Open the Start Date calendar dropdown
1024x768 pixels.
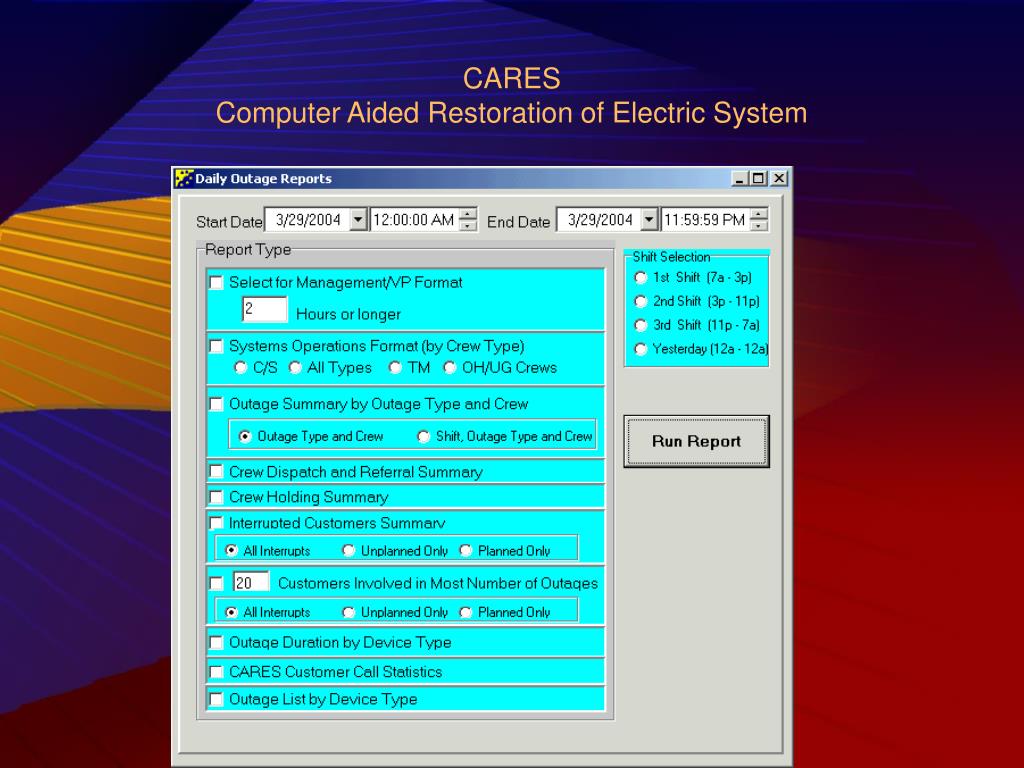[x=358, y=219]
